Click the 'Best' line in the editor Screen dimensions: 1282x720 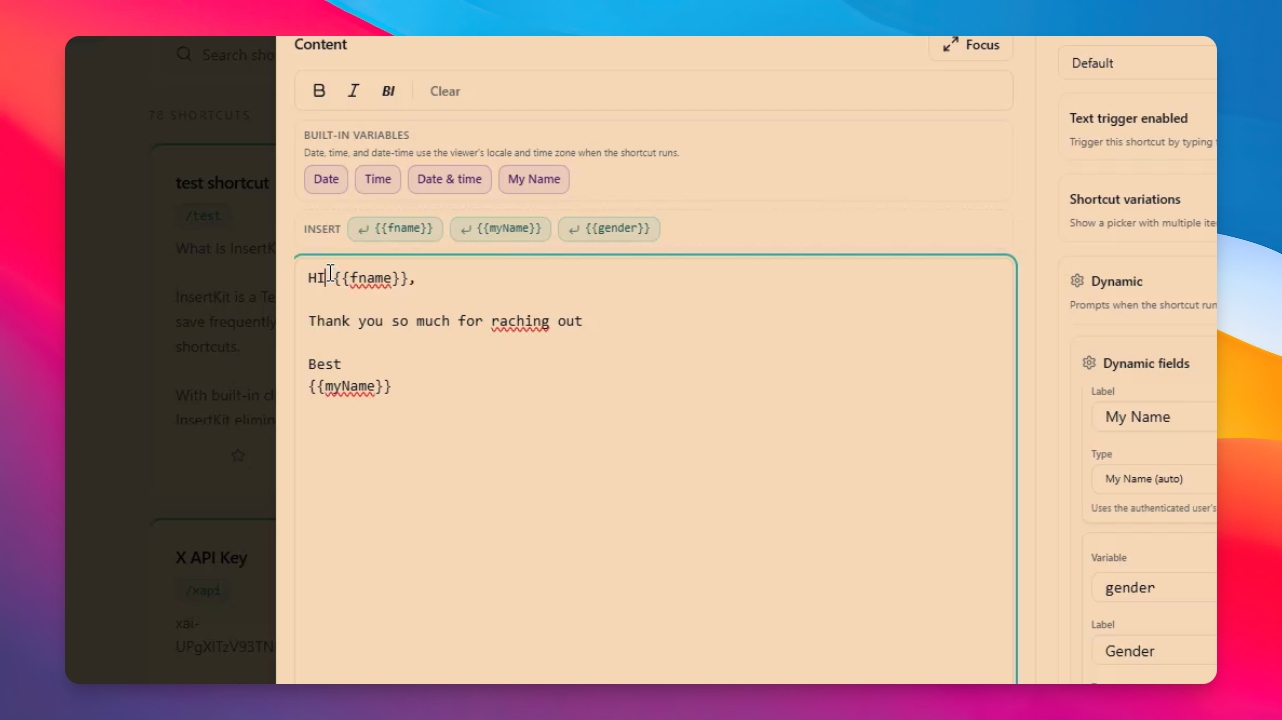[325, 364]
